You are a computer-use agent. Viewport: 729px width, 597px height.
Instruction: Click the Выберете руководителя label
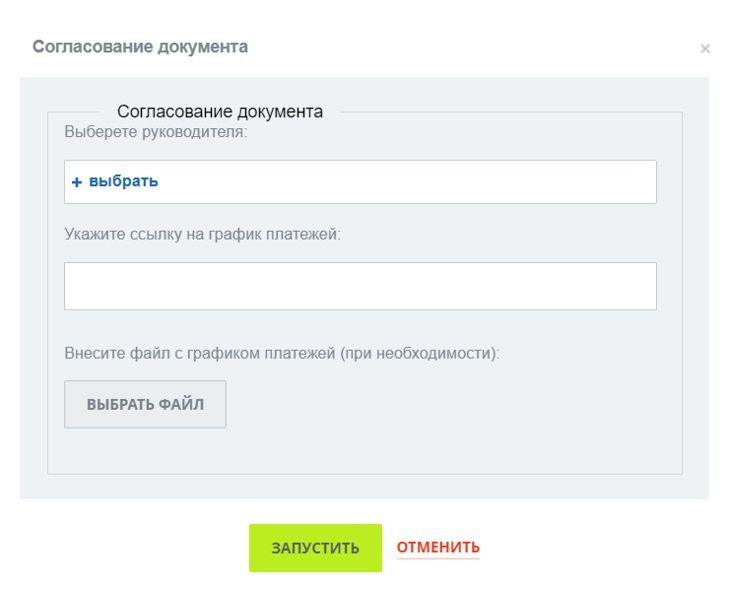coord(155,132)
